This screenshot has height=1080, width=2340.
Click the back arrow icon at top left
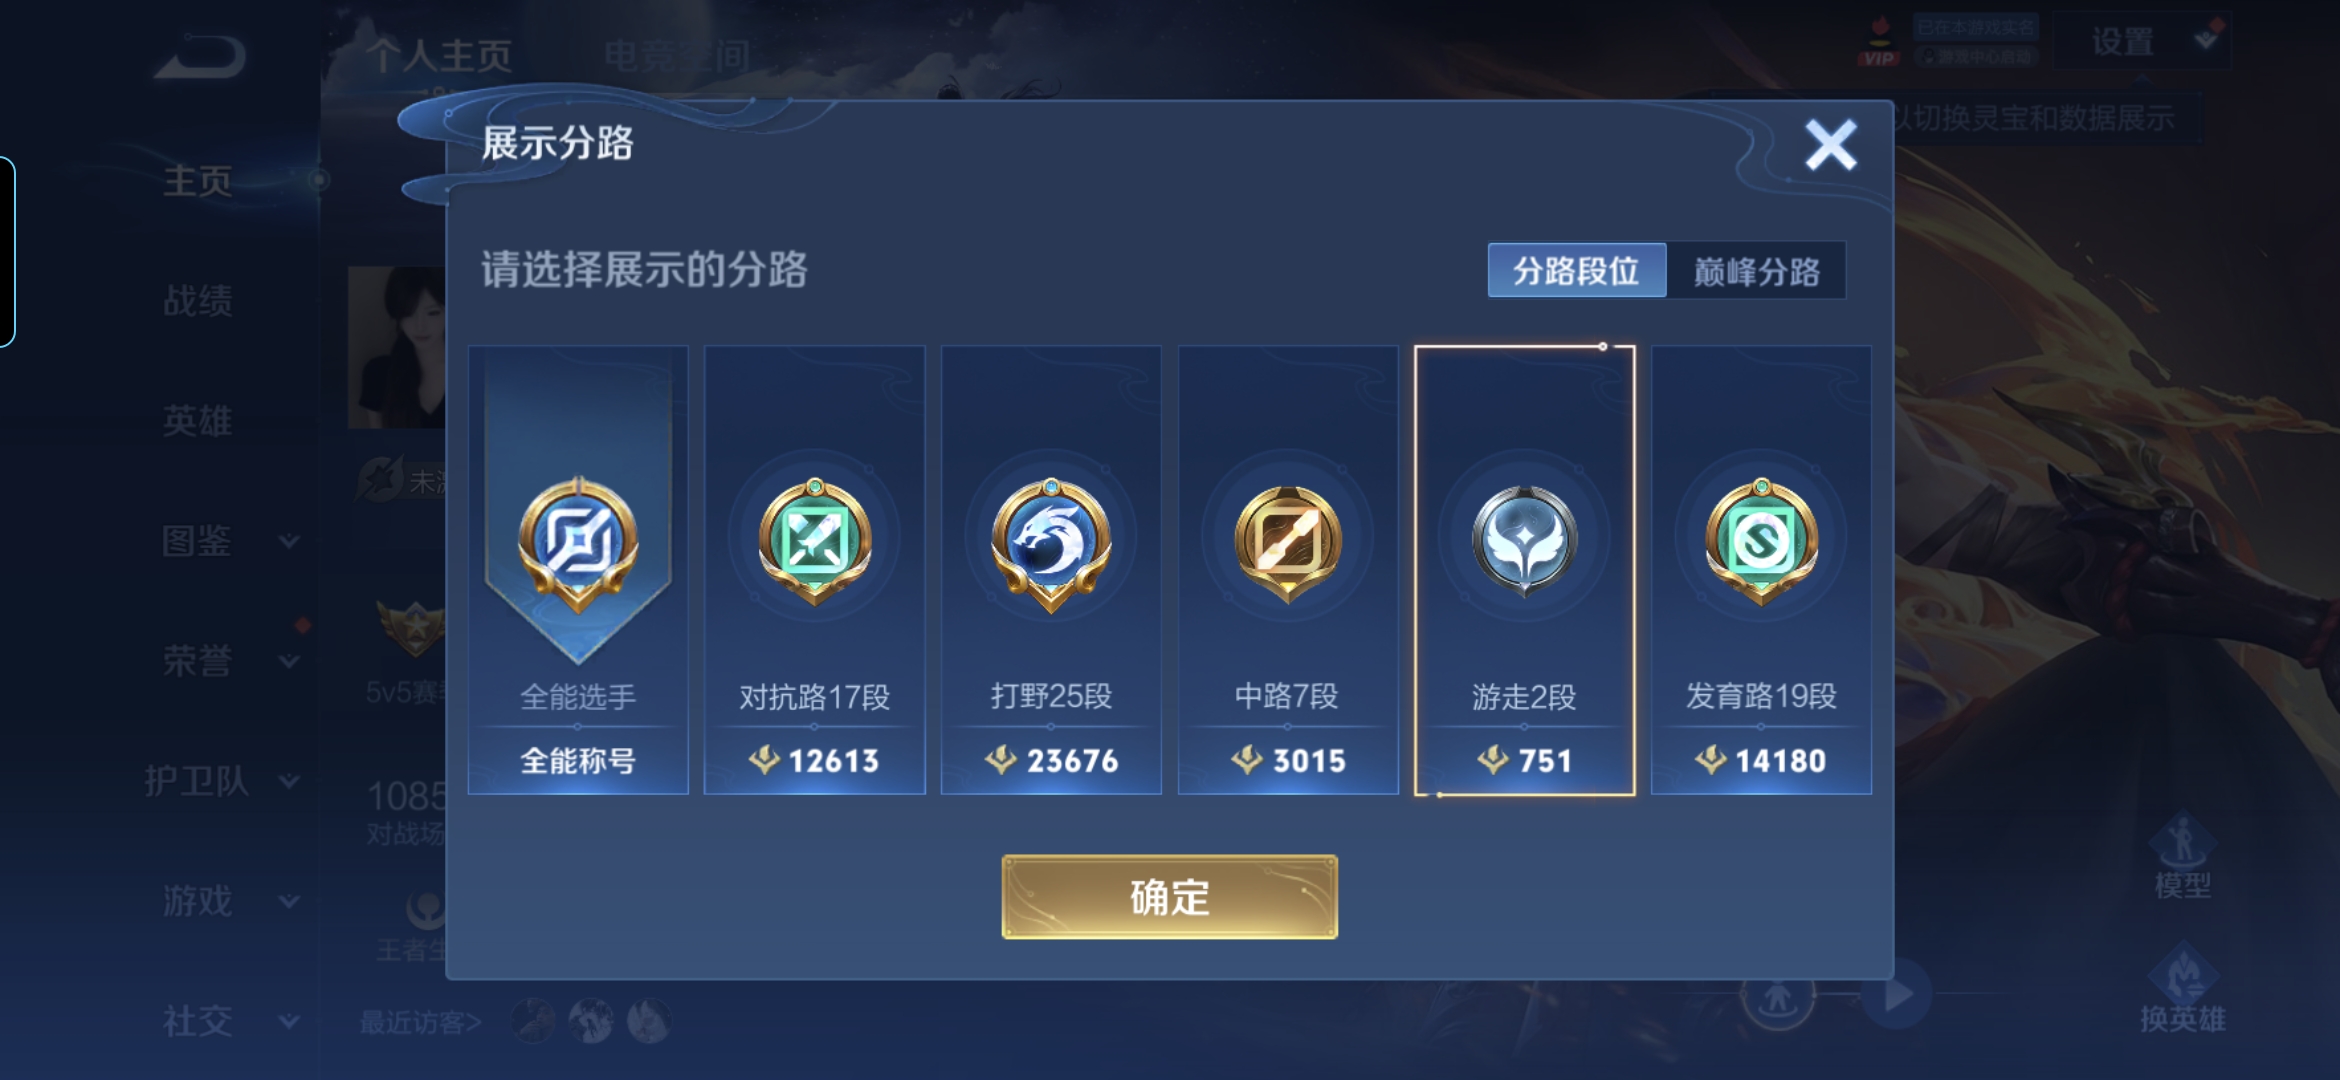201,56
